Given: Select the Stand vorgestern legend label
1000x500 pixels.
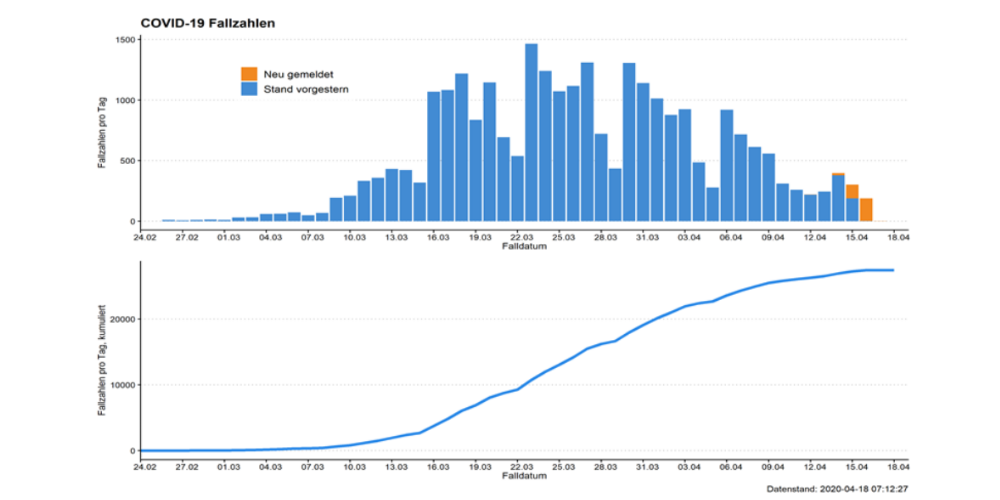Looking at the screenshot, I should (306, 89).
